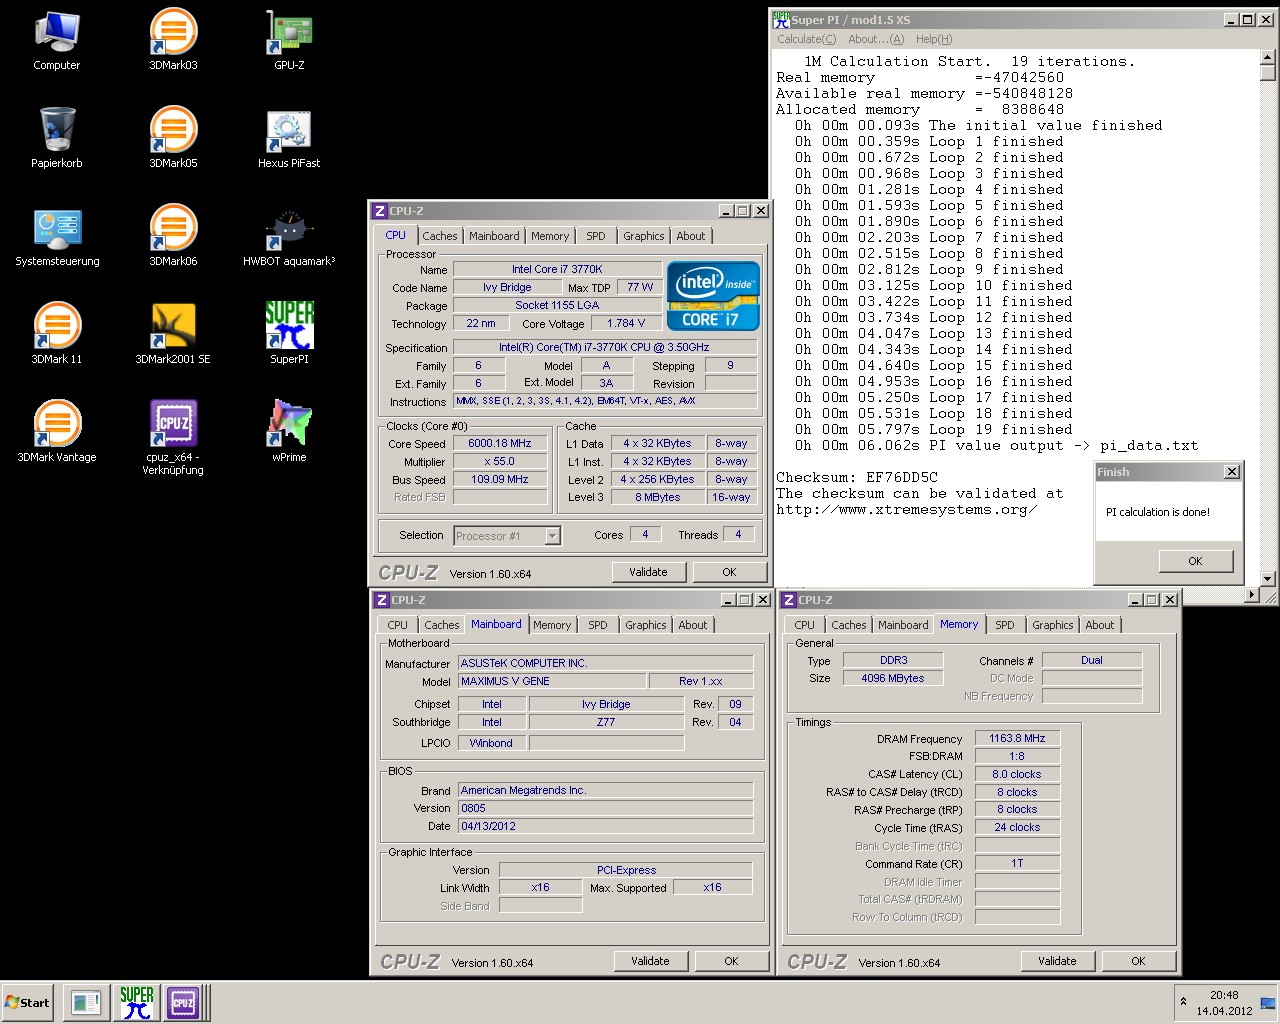1280x1024 pixels.
Task: Open the 3DMark 11 desktop shortcut
Action: click(x=57, y=333)
